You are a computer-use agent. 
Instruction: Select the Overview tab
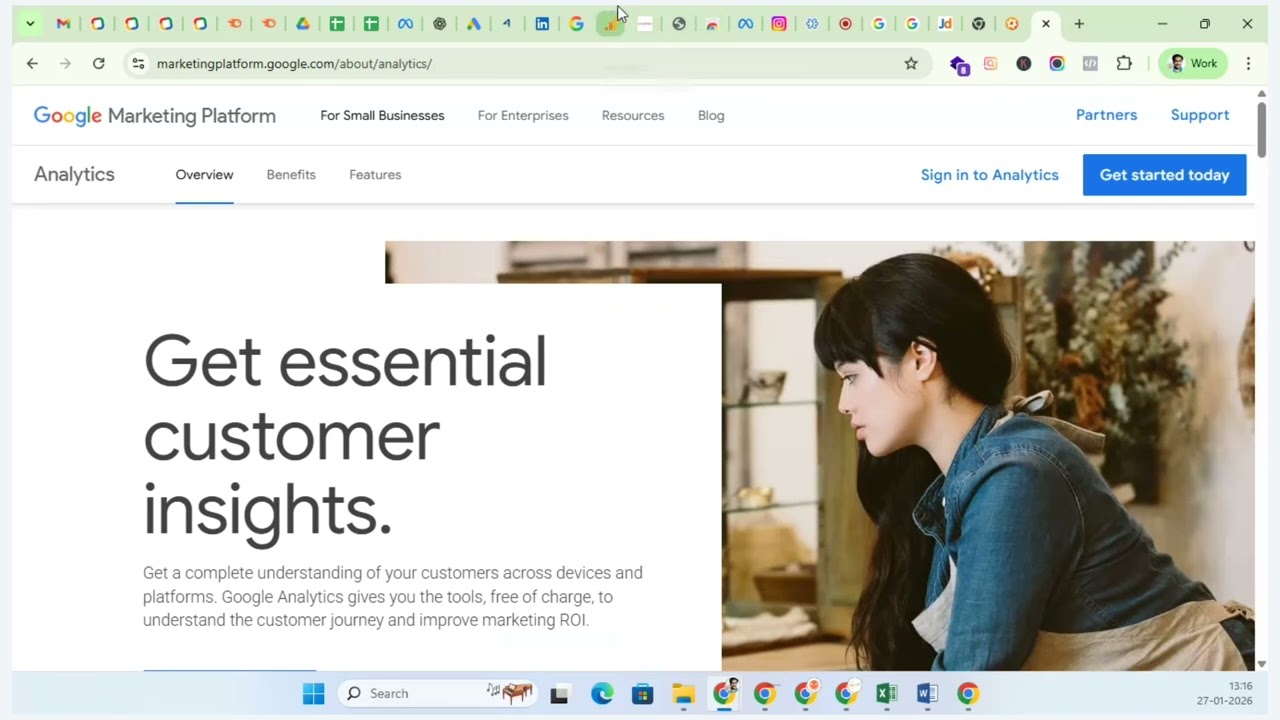[x=204, y=174]
